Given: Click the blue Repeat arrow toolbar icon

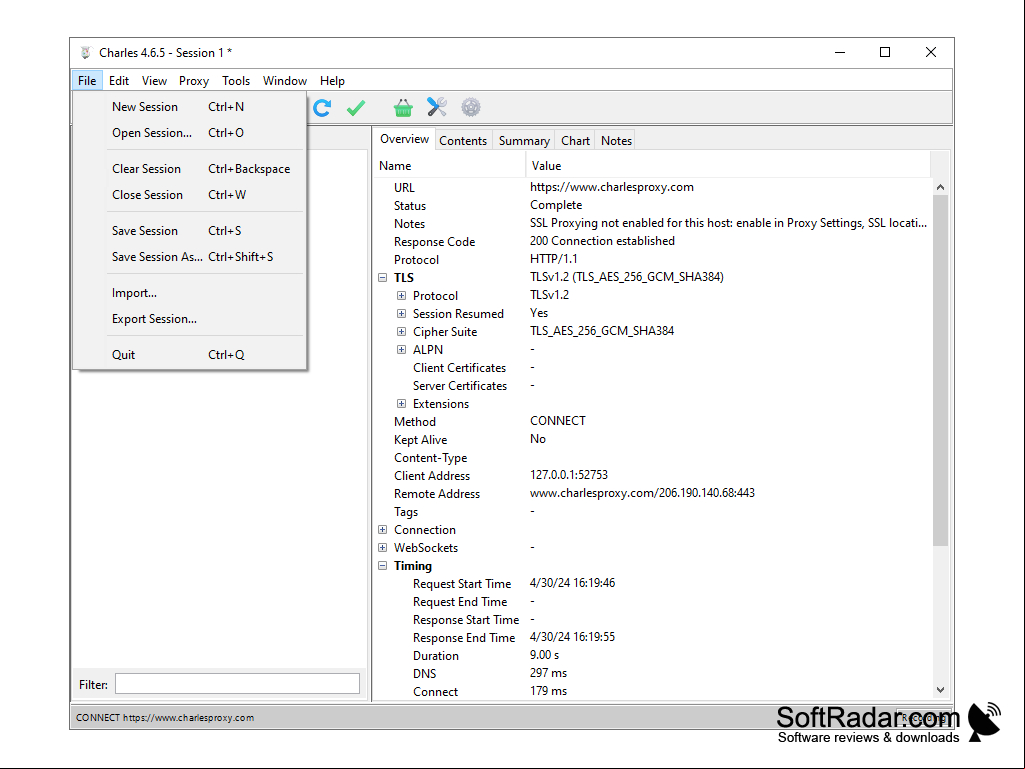Looking at the screenshot, I should [x=322, y=108].
